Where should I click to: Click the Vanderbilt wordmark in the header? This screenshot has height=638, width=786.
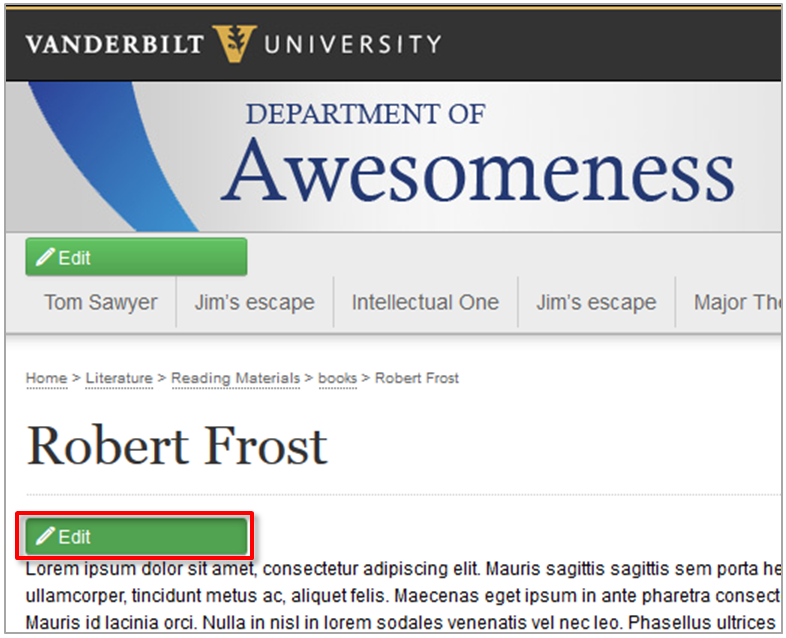114,44
